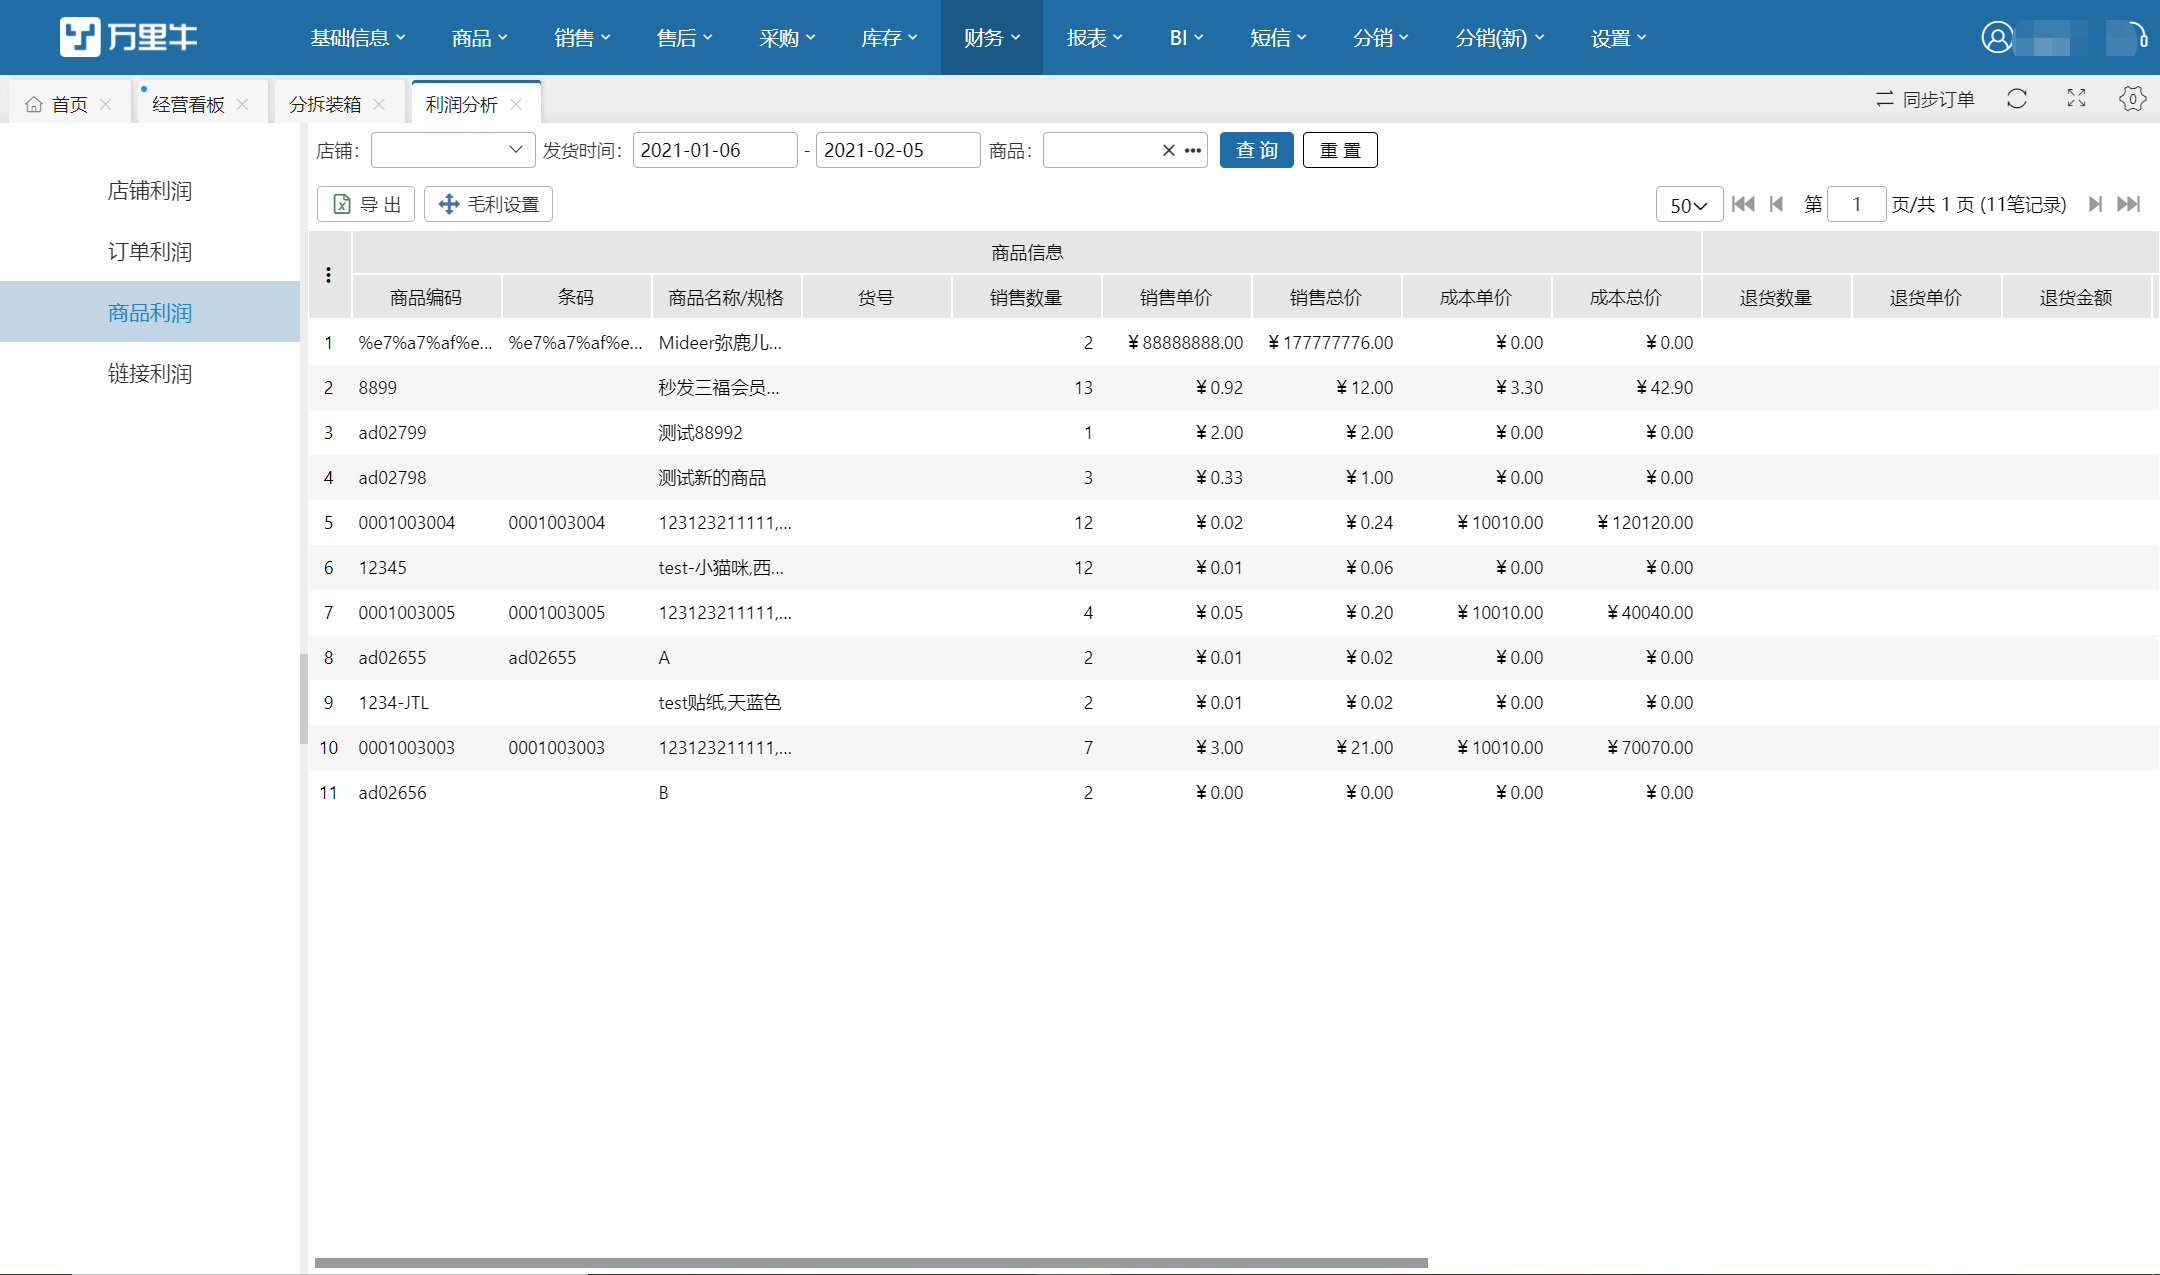Expand the 库存 menu
Image resolution: width=2160 pixels, height=1275 pixels.
[x=889, y=37]
